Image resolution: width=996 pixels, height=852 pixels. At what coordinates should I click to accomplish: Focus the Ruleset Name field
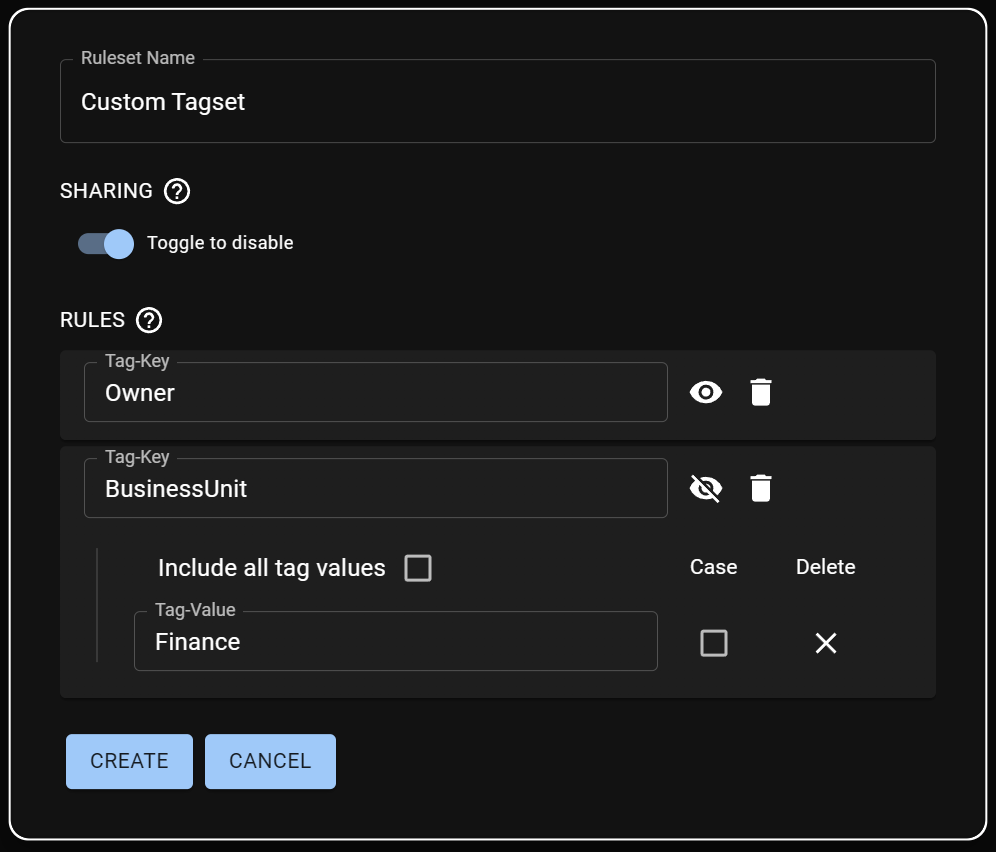[x=497, y=102]
